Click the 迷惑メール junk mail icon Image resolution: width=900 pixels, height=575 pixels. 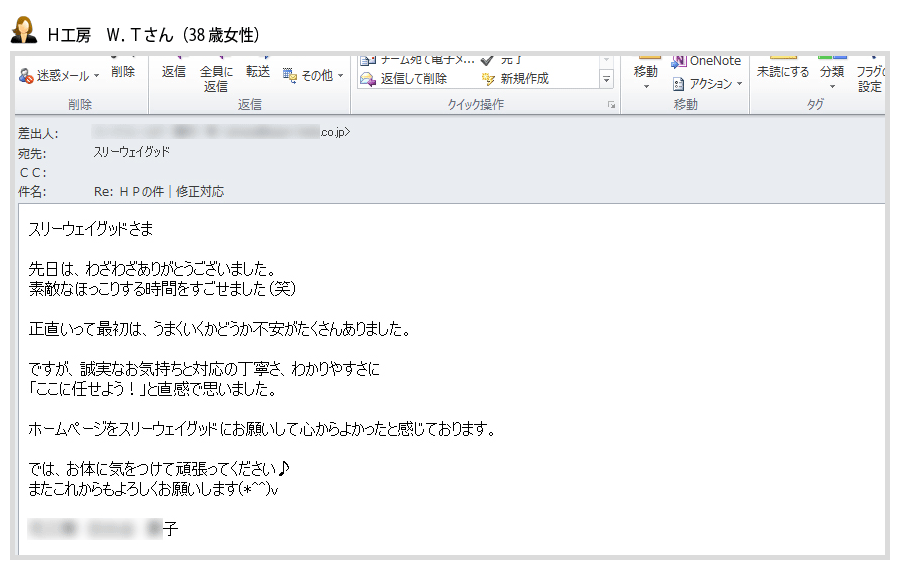[26, 76]
